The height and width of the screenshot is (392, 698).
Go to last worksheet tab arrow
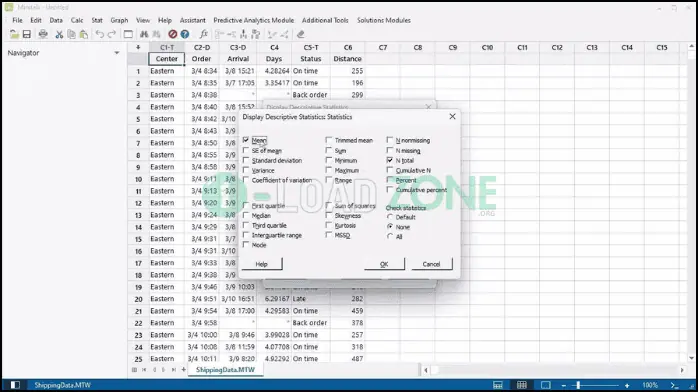(174, 370)
